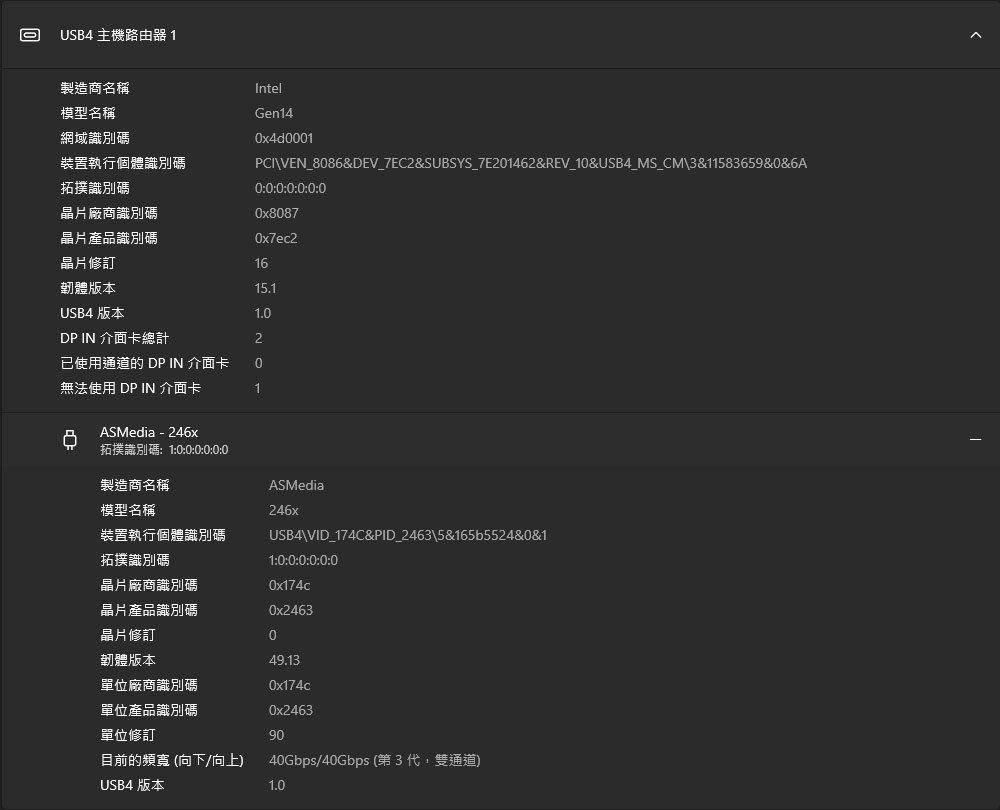Click the 單位廠商識別碼 value 0x174c
This screenshot has width=1000, height=810.
289,685
